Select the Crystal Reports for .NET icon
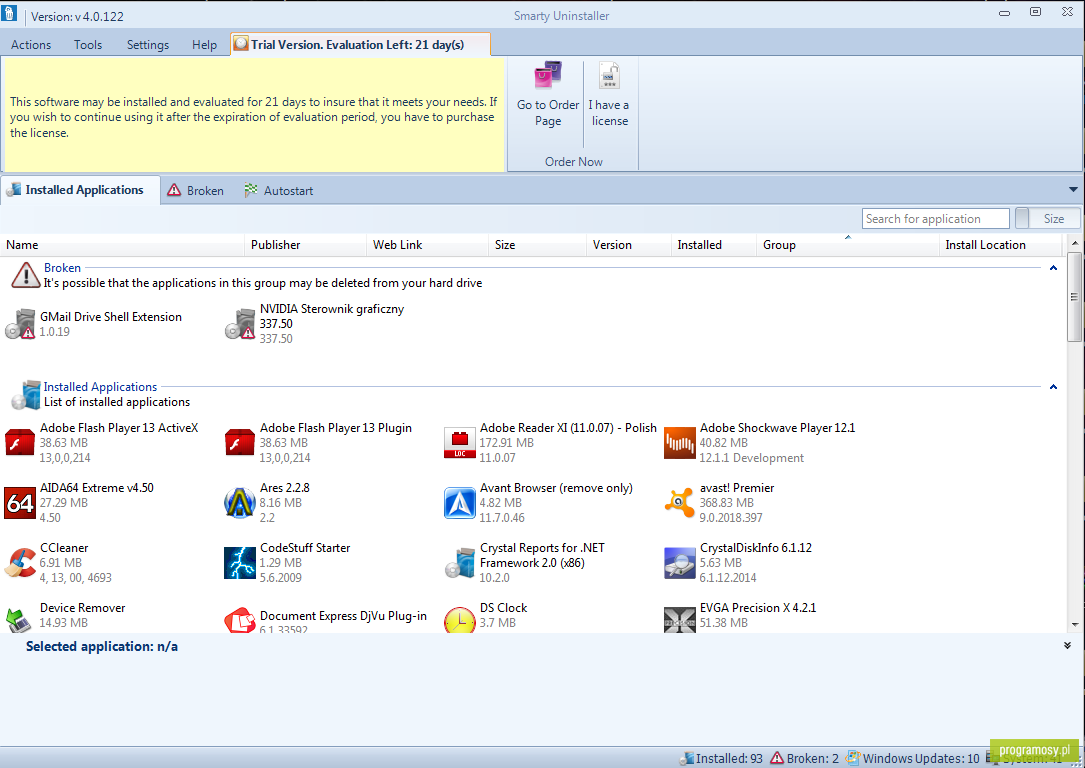The image size is (1085, 768). 459,563
